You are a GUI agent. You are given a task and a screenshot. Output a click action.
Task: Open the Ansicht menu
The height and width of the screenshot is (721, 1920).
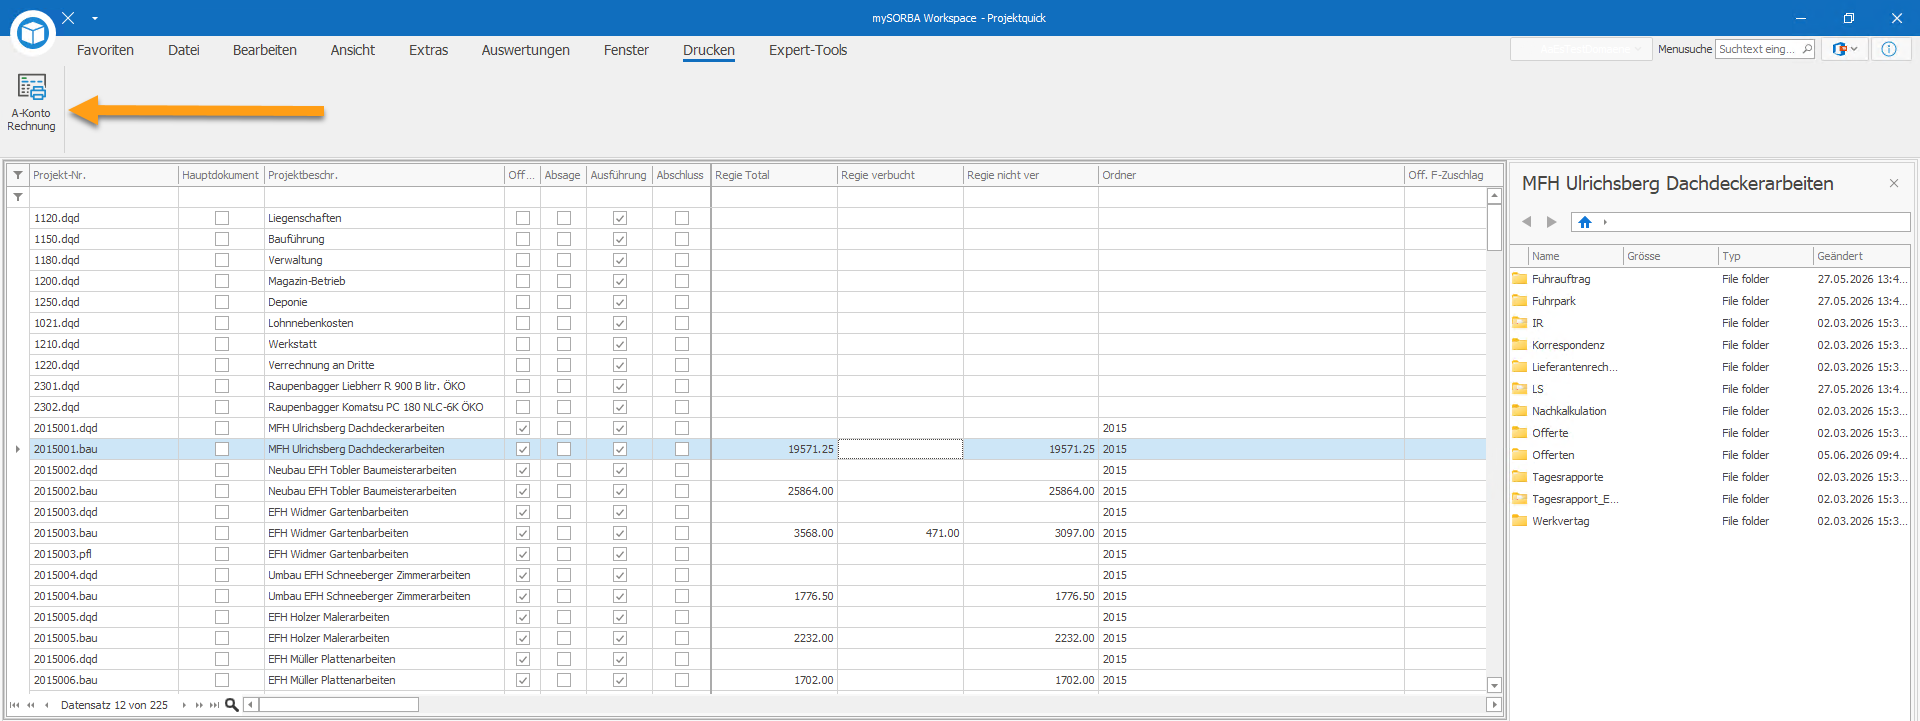[353, 50]
